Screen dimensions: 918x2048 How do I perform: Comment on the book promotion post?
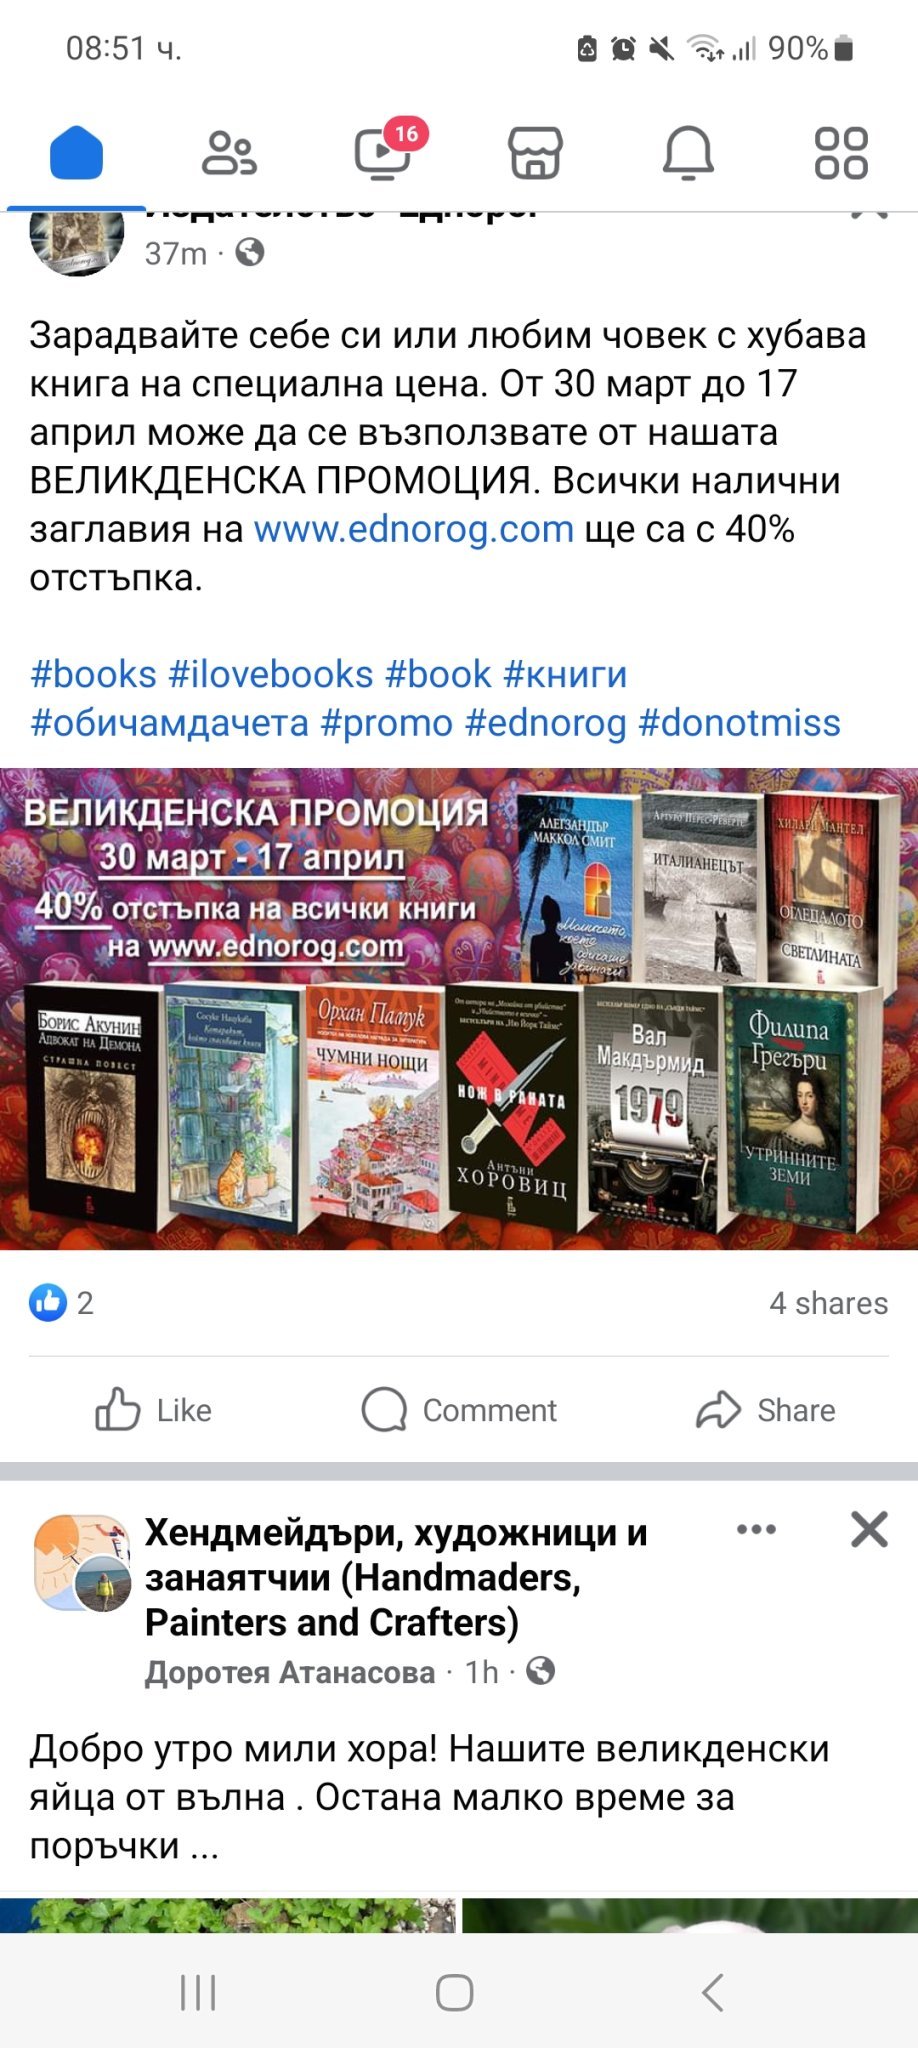coord(459,1410)
